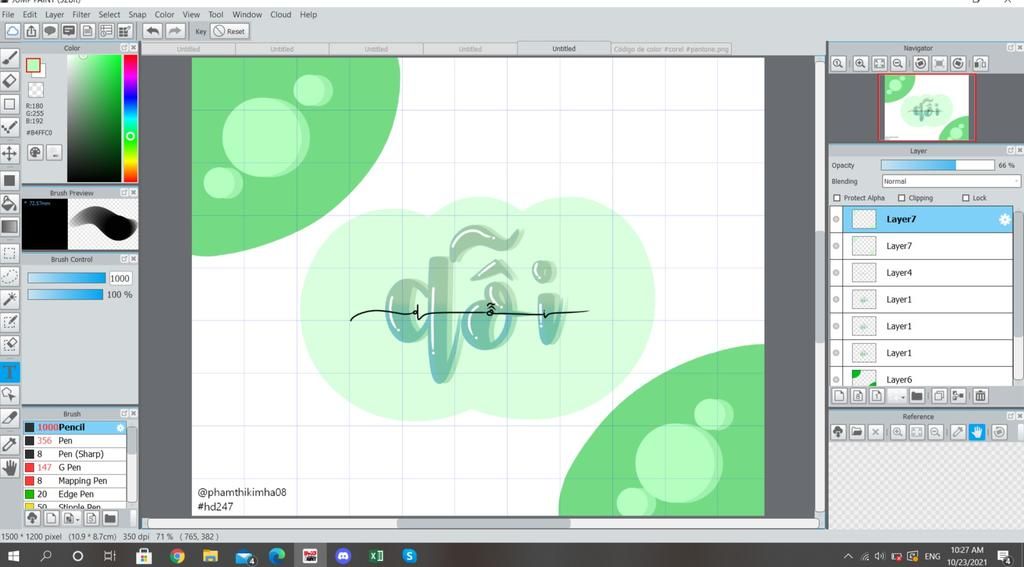Open add-brush dropdown in Brush panel
Image resolution: width=1024 pixels, height=567 pixels.
(x=71, y=518)
